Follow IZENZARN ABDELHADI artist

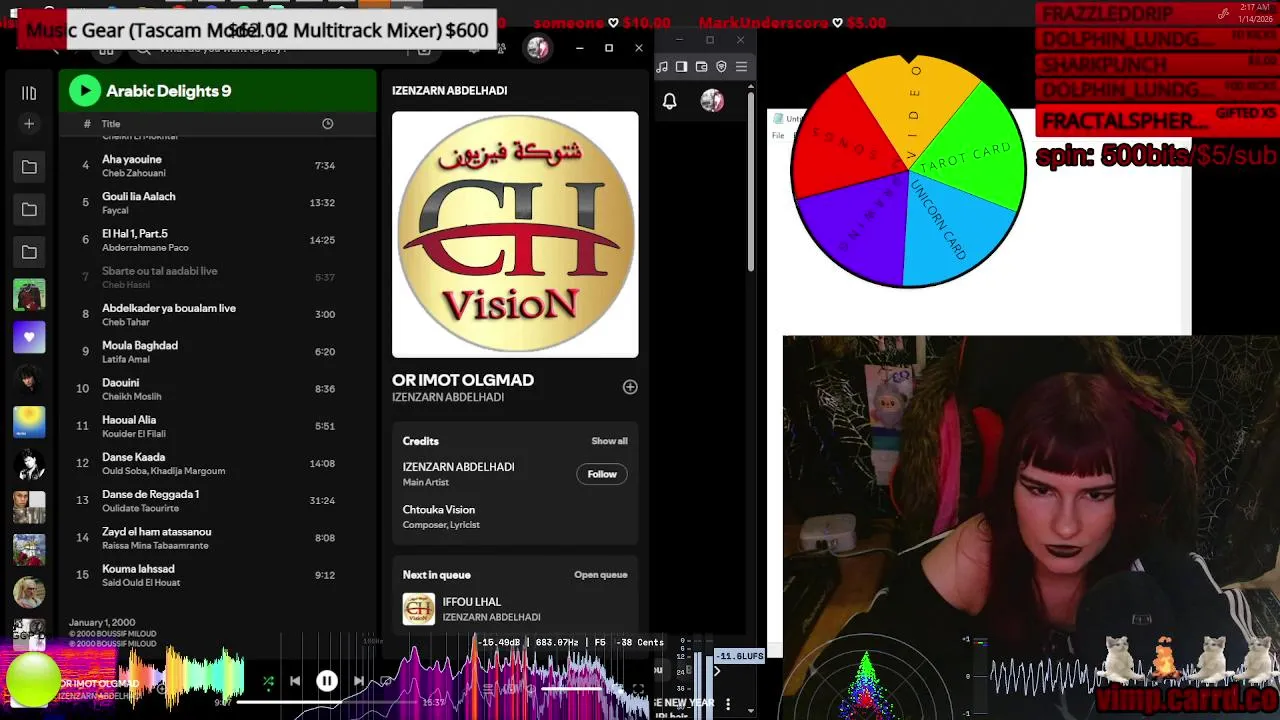[x=602, y=474]
